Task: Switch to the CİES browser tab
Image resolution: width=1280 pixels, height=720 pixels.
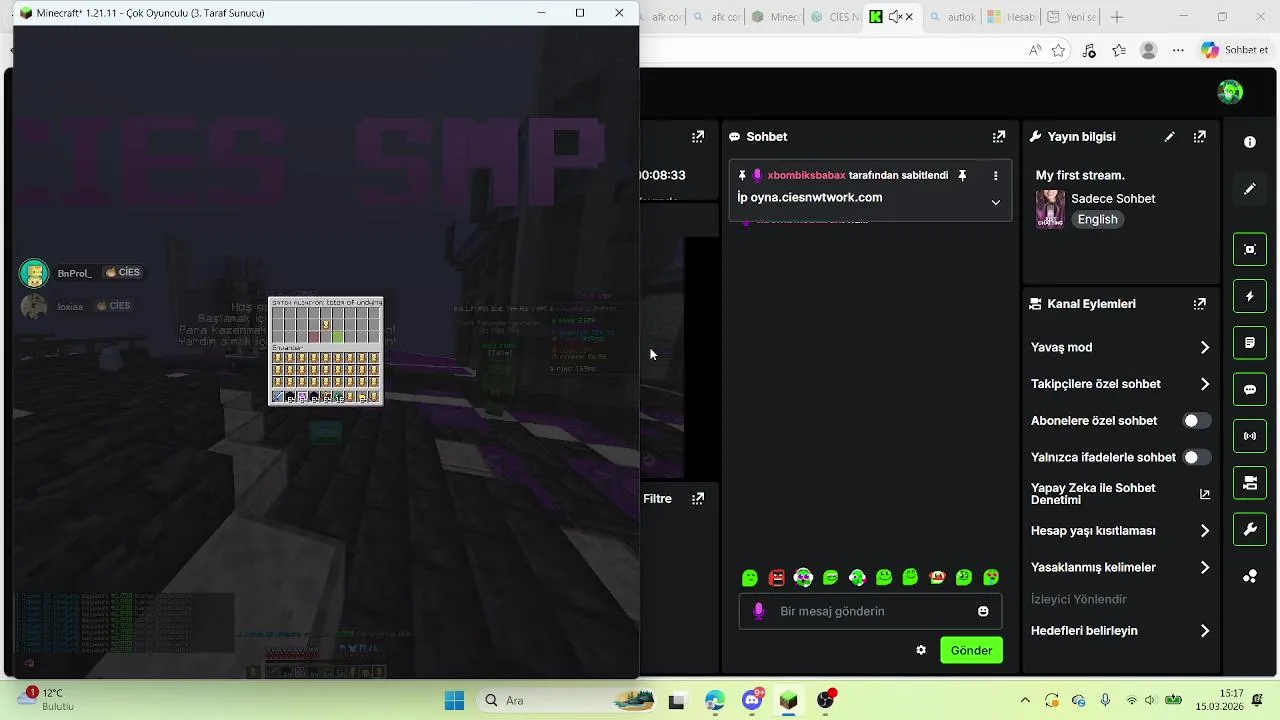Action: click(833, 17)
